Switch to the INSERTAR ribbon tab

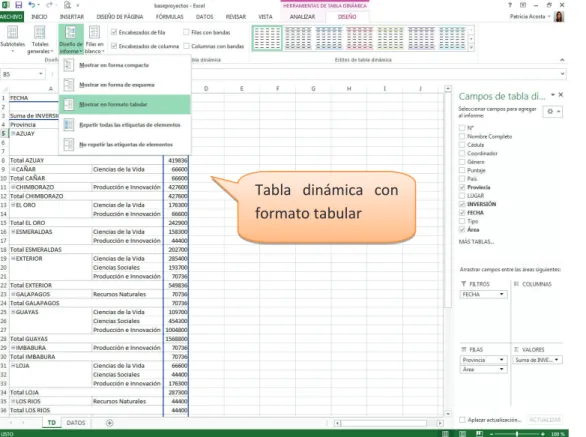[x=72, y=17]
